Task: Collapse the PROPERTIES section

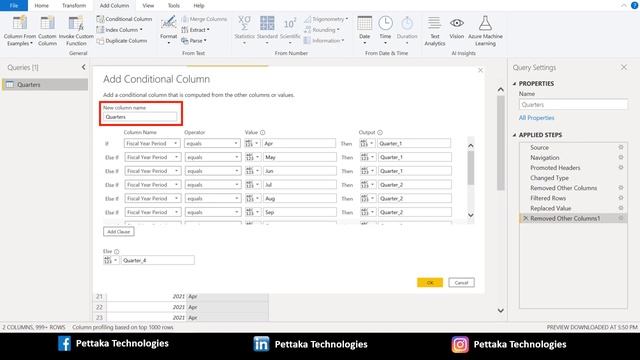Action: 514,83
